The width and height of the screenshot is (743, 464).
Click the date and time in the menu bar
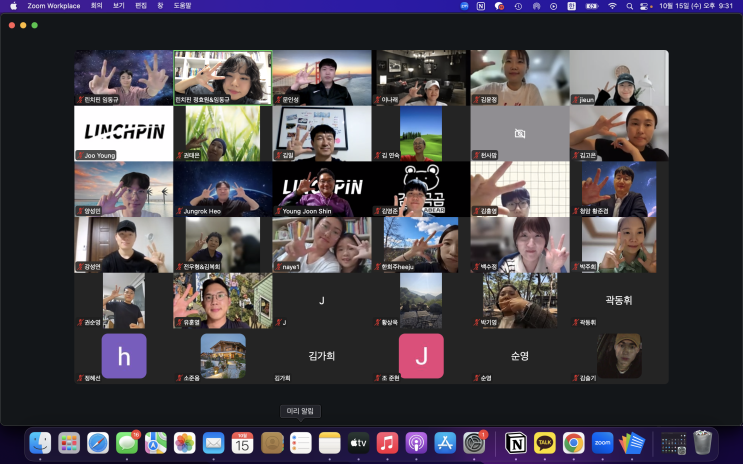tap(698, 6)
